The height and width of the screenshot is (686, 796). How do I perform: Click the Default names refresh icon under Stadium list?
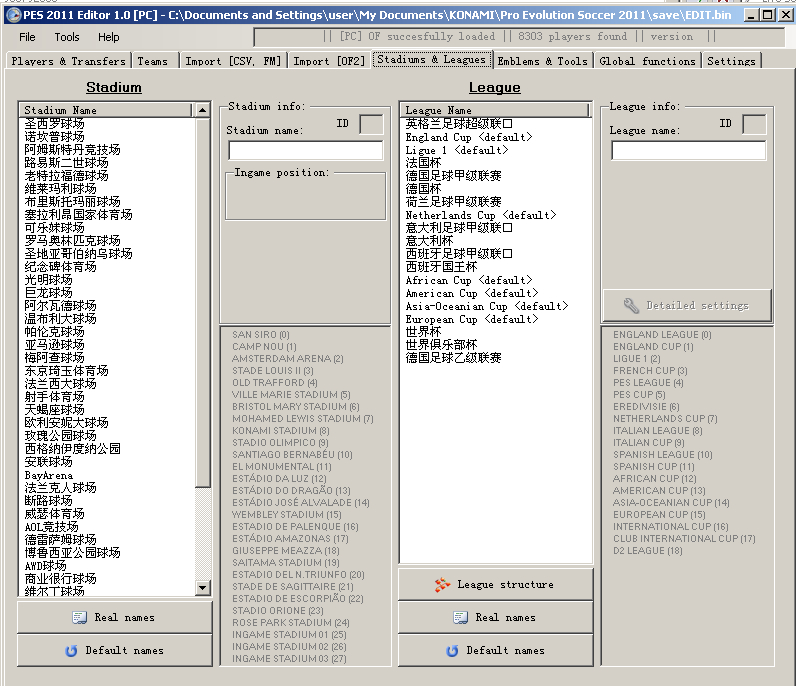click(x=72, y=650)
